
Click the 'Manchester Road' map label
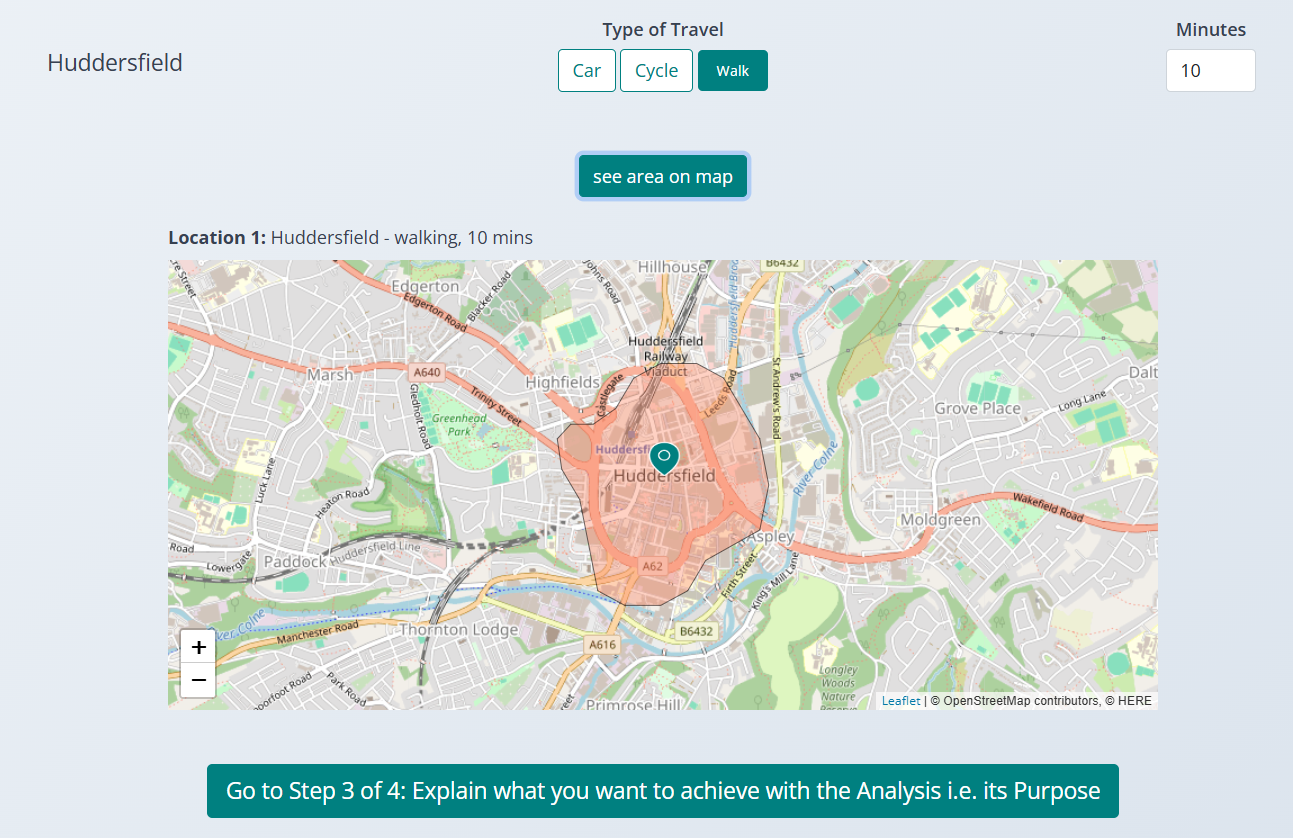tap(318, 633)
